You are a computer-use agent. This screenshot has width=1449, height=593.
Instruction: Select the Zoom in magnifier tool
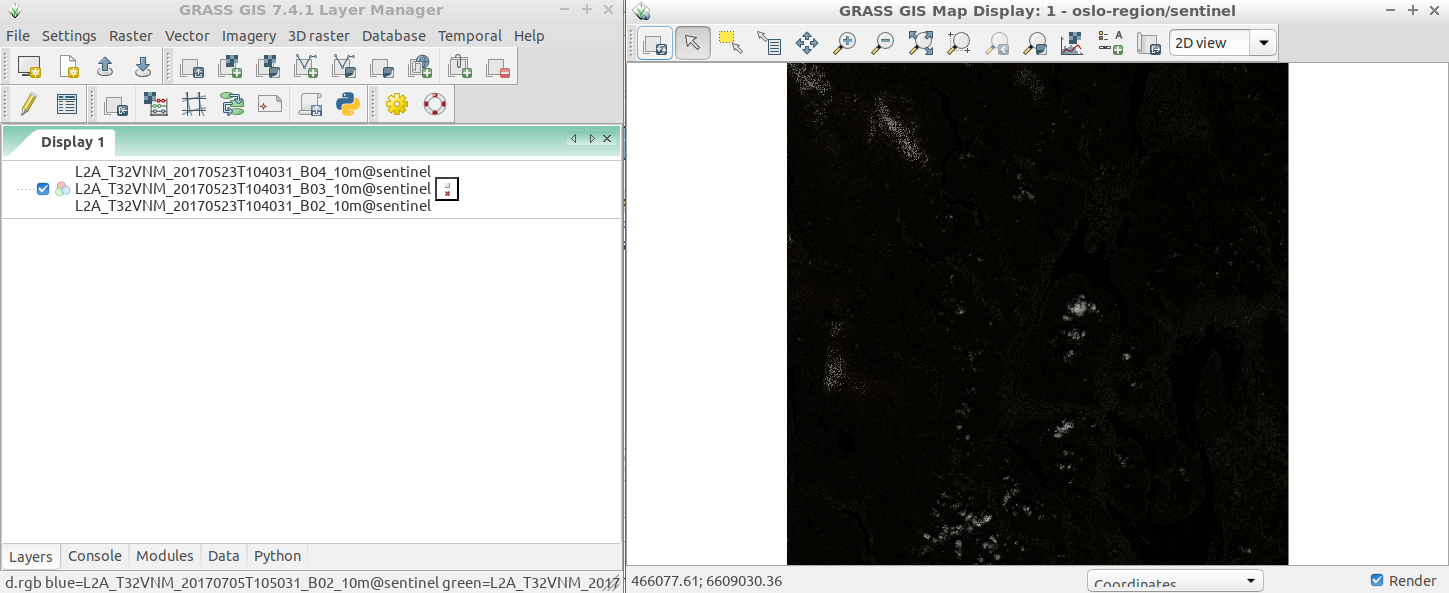click(x=845, y=43)
